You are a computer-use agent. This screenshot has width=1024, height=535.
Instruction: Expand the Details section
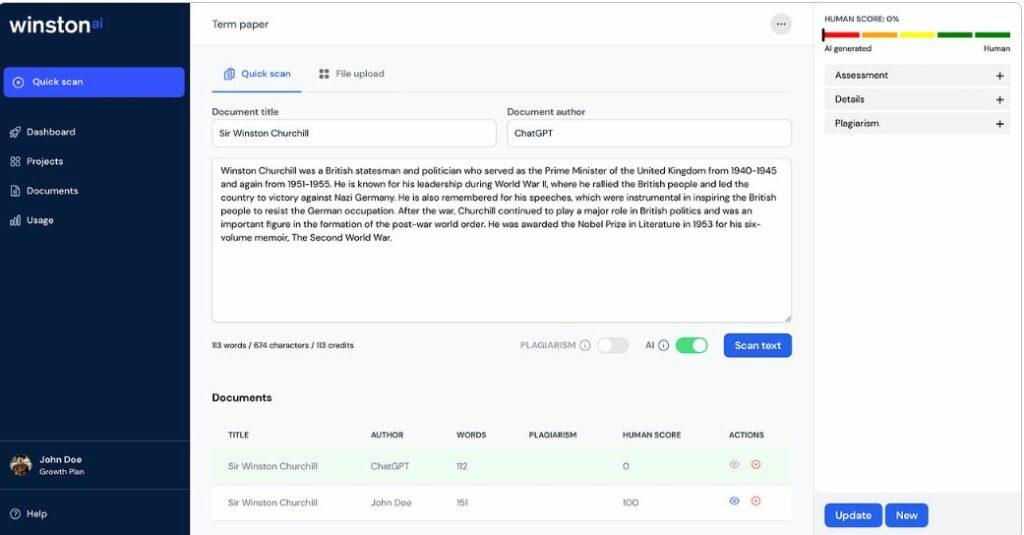(917, 99)
